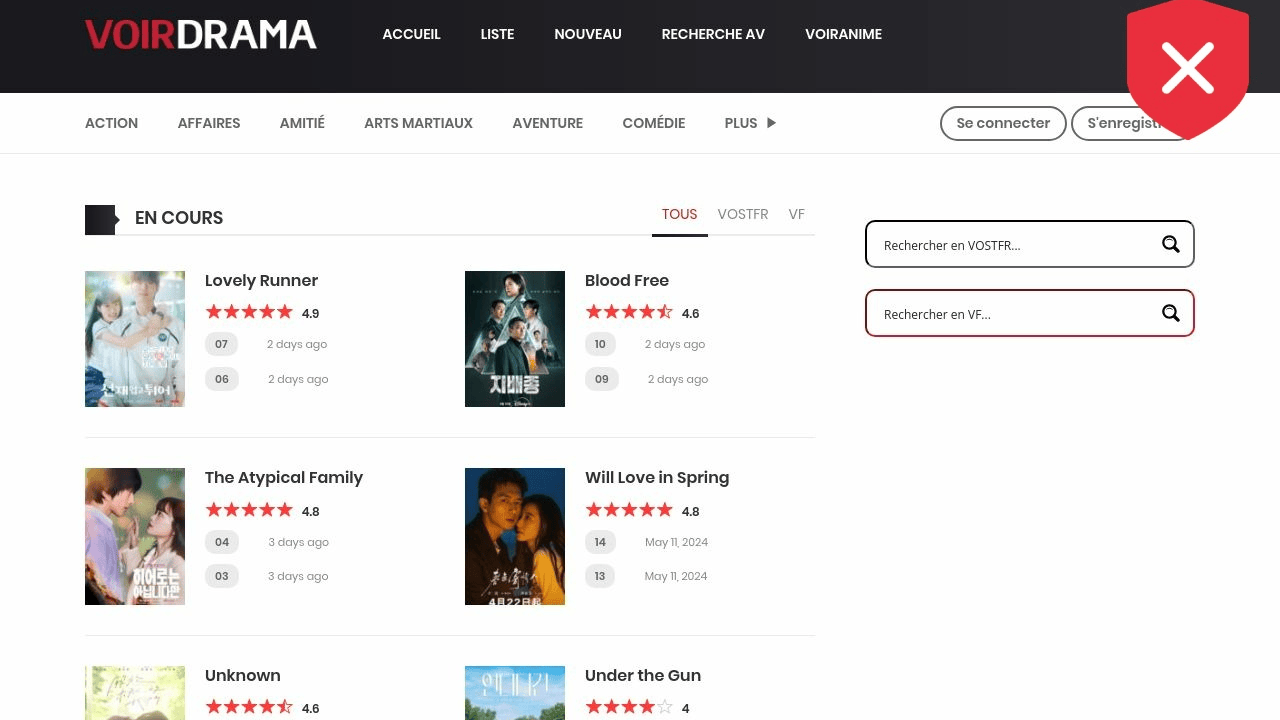Click Blood Free 4.6 rating value
Screen dimensions: 1280x720
click(690, 314)
